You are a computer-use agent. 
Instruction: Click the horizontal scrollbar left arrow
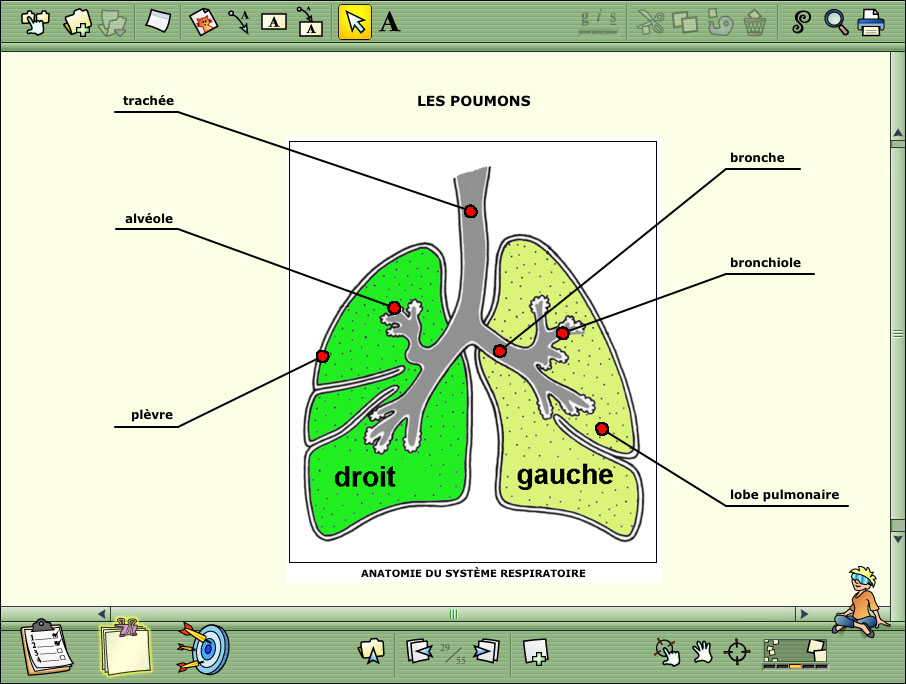(102, 614)
